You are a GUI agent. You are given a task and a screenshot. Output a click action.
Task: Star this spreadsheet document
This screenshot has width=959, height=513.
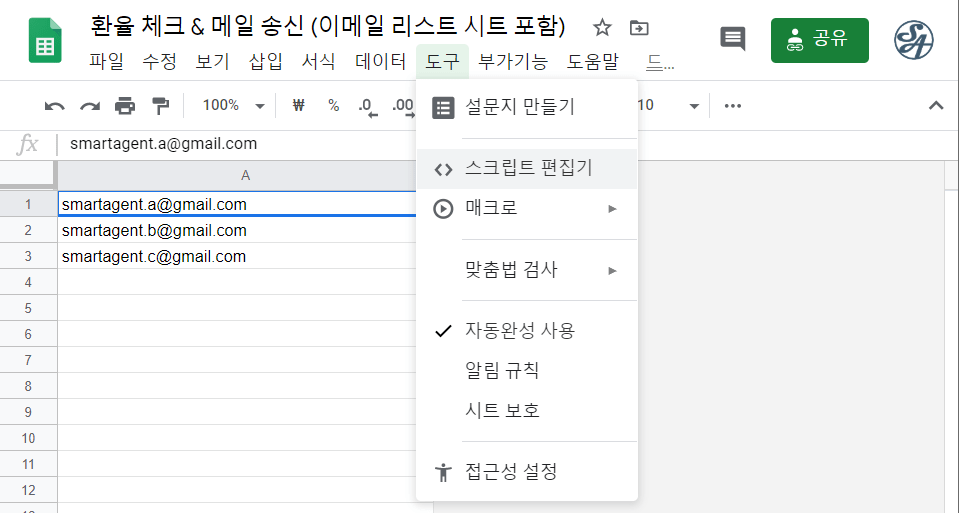click(x=602, y=28)
